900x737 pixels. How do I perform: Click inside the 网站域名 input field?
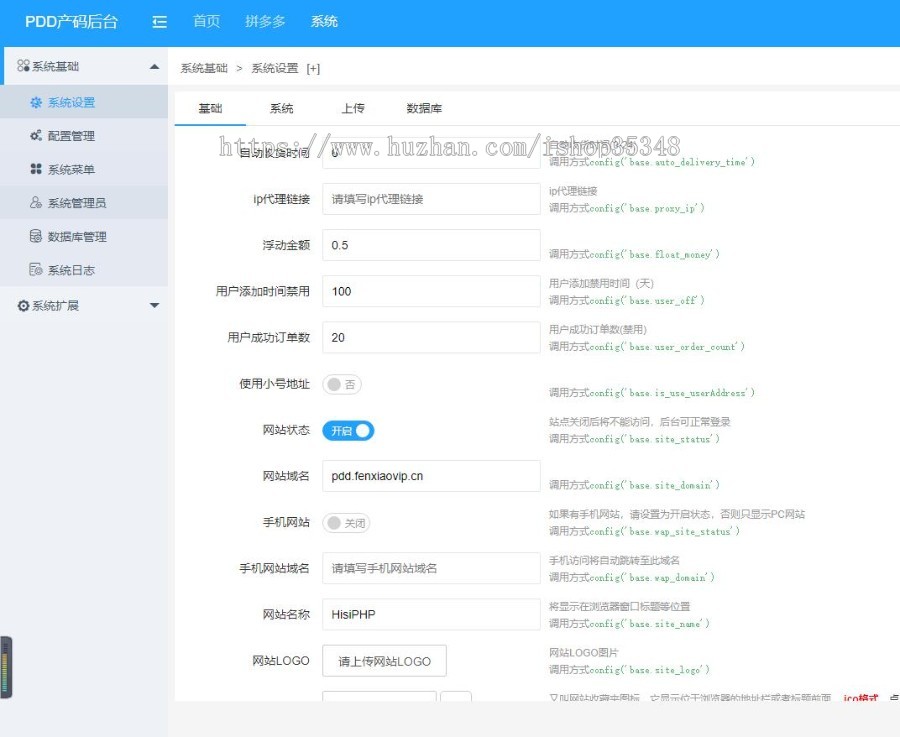tap(430, 476)
